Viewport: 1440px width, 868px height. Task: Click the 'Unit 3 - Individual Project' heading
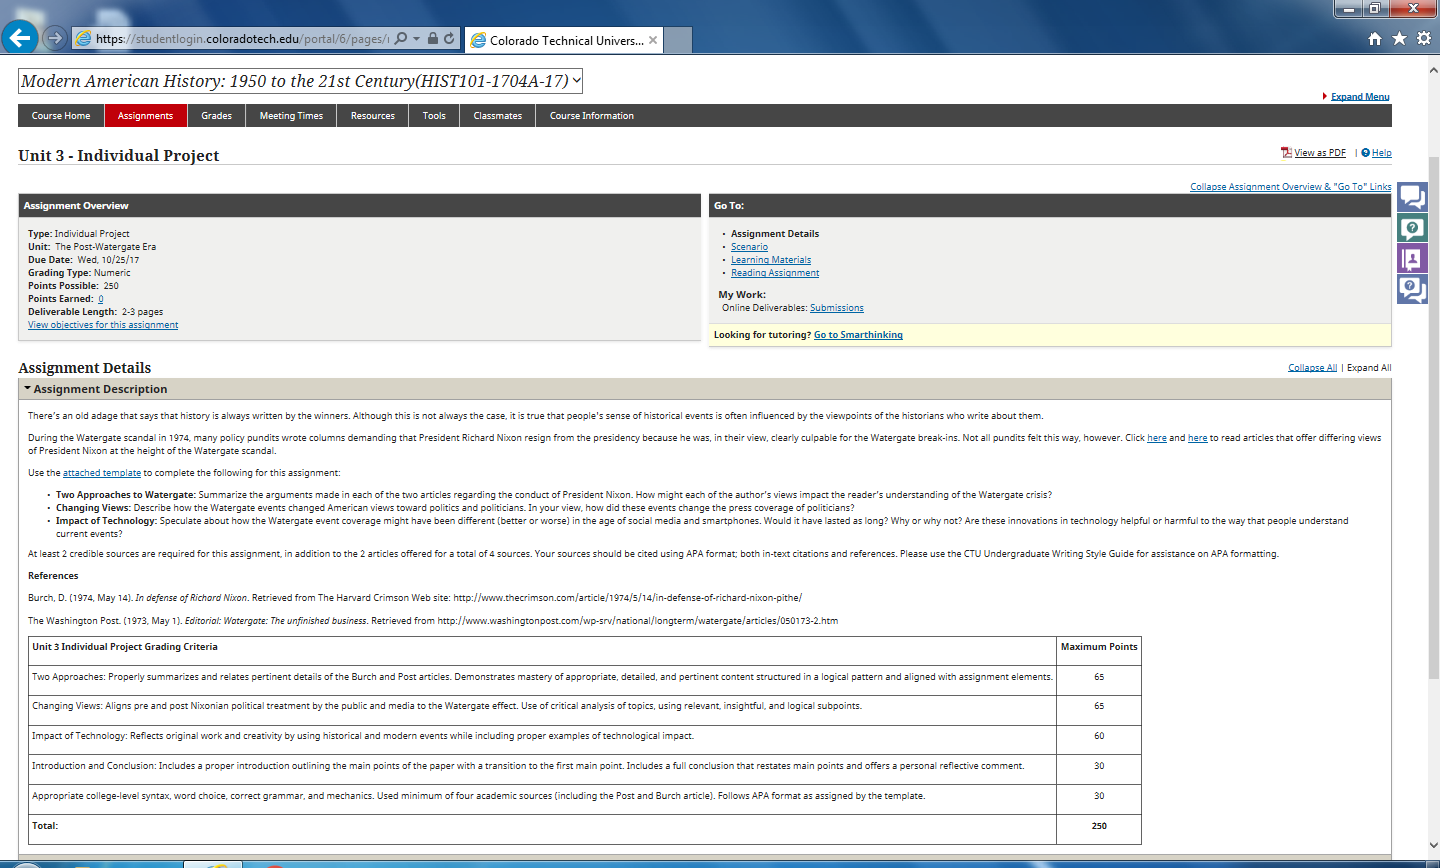point(119,156)
